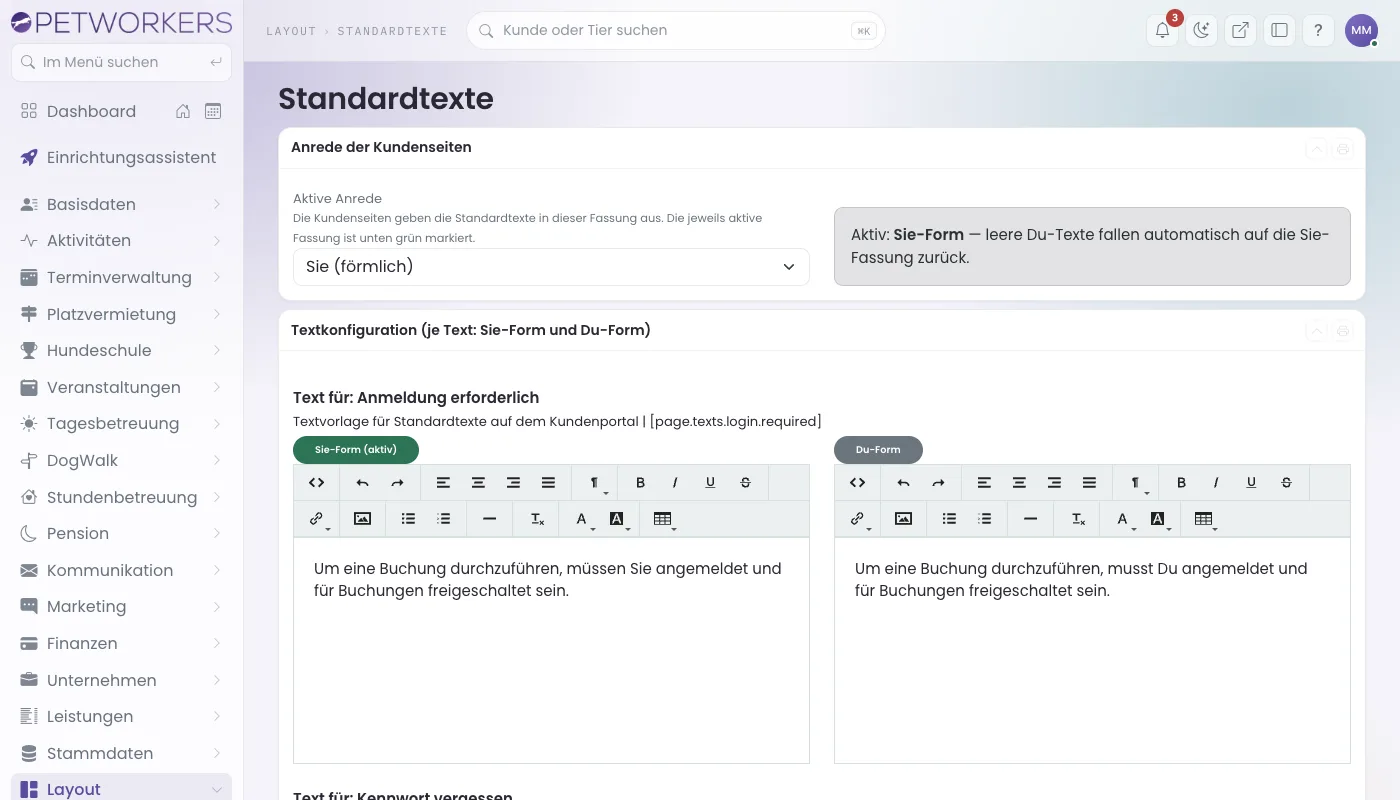The width and height of the screenshot is (1400, 800).
Task: Open help via the question mark icon
Action: coord(1318,30)
